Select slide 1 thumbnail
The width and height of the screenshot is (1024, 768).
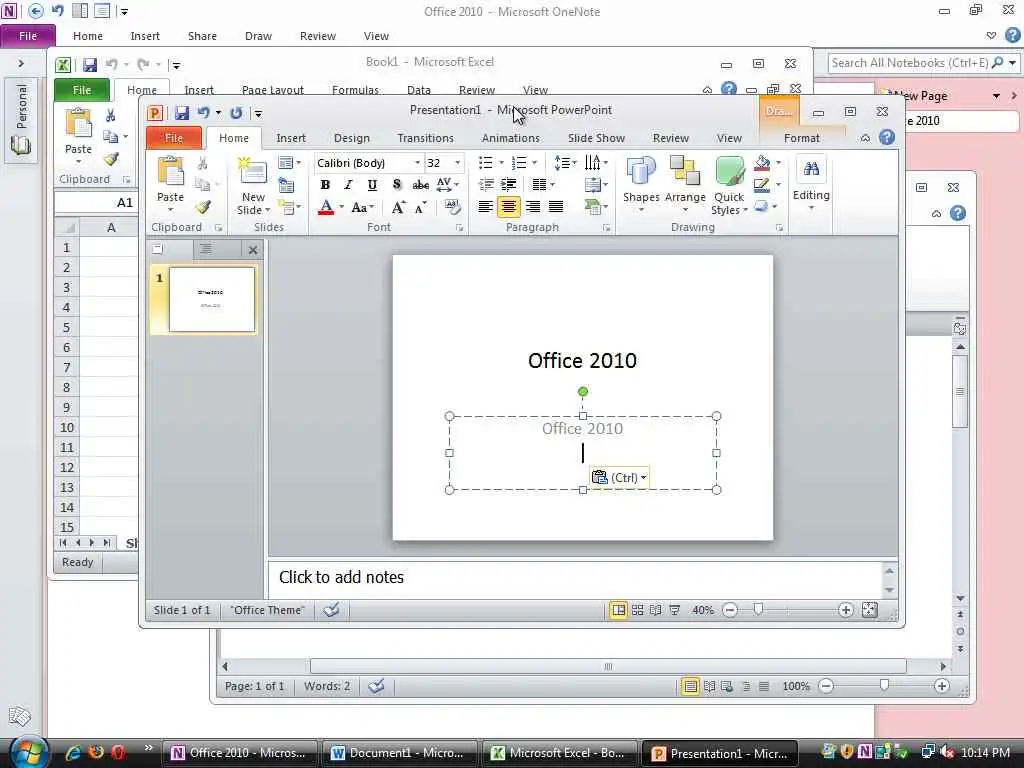(211, 299)
